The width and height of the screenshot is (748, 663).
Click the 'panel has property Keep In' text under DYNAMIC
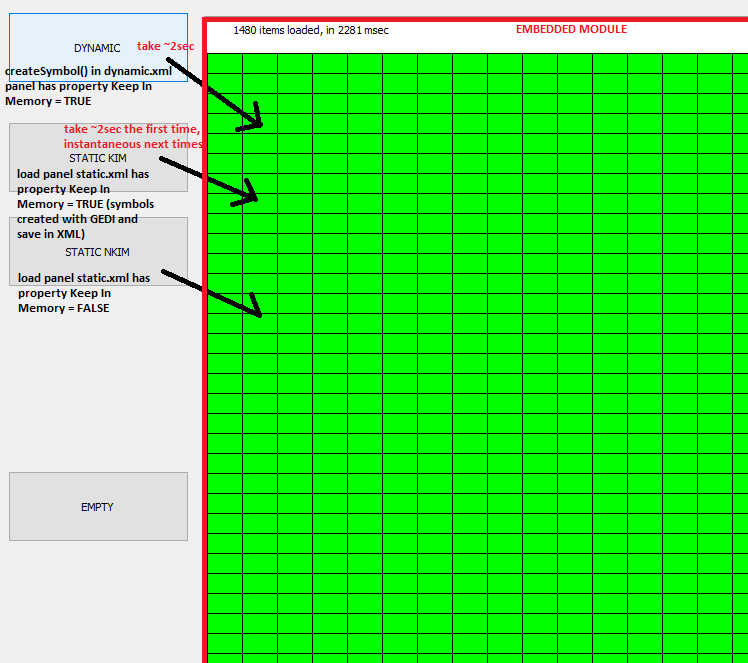click(78, 86)
